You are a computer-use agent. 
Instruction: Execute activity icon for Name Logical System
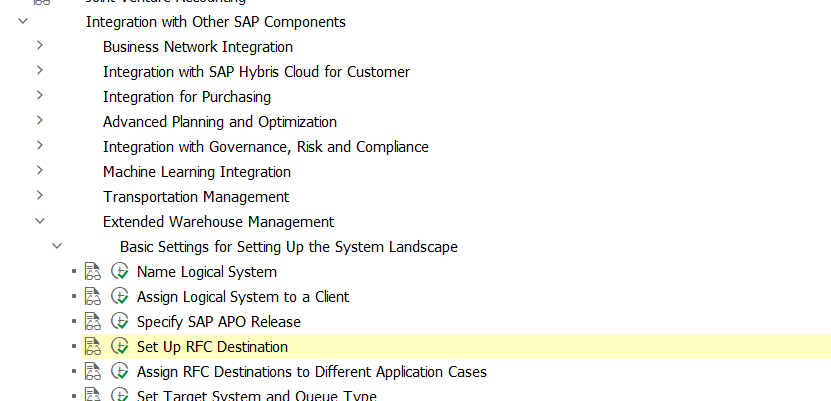tap(120, 272)
